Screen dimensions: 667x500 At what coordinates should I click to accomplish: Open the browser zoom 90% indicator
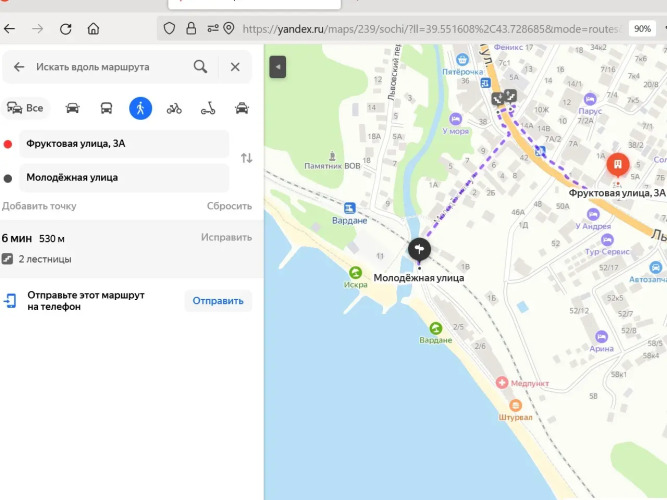tap(642, 29)
